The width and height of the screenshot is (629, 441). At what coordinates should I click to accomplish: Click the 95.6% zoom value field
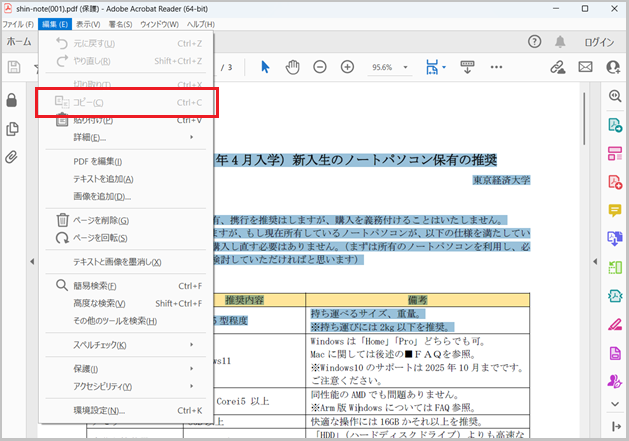click(x=382, y=67)
